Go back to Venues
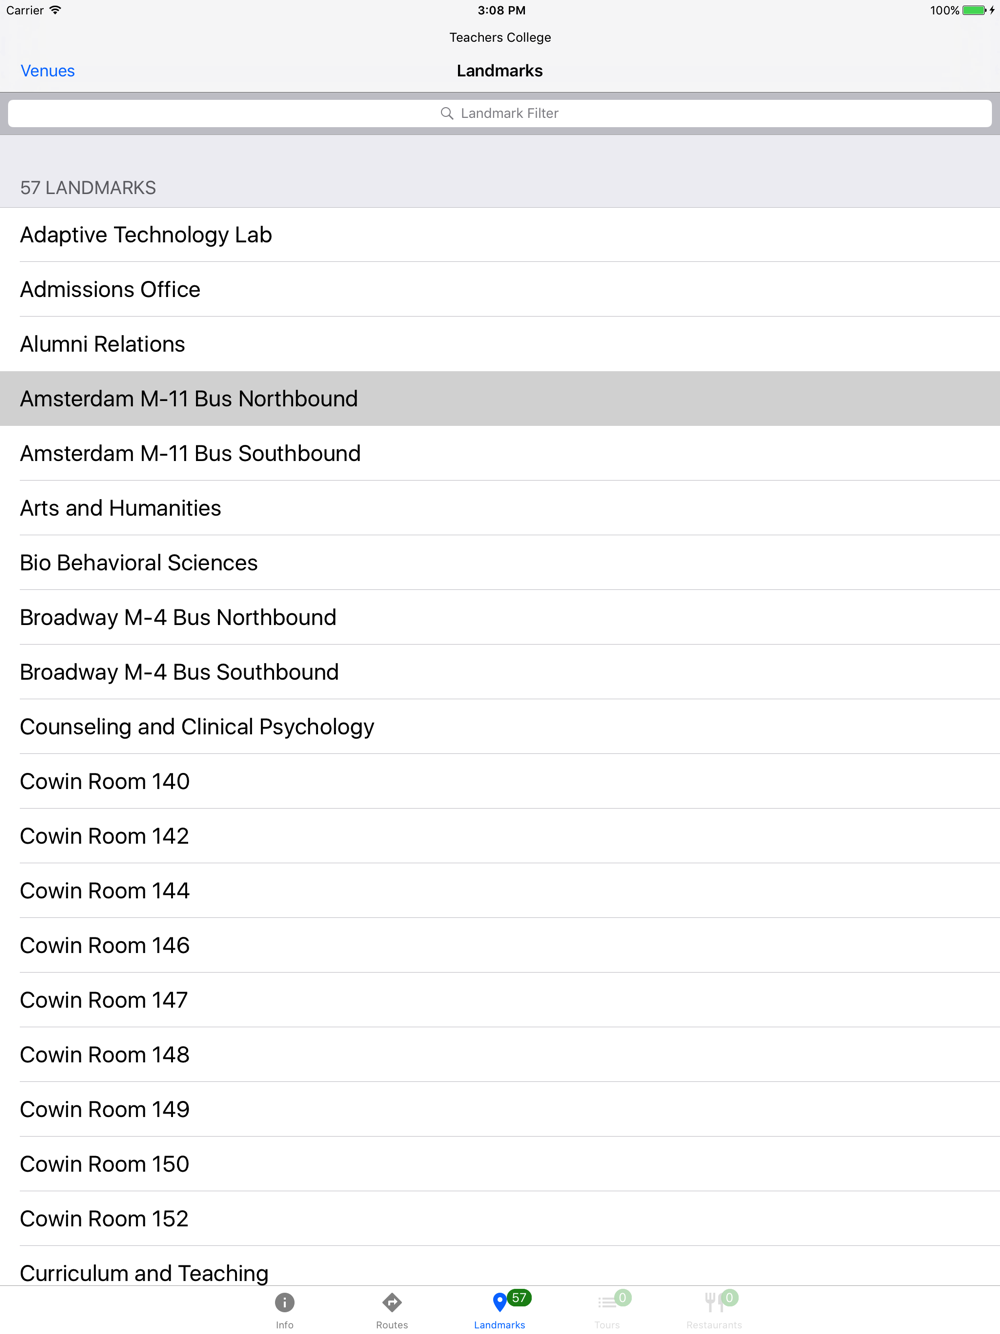This screenshot has width=1000, height=1334. pos(48,71)
